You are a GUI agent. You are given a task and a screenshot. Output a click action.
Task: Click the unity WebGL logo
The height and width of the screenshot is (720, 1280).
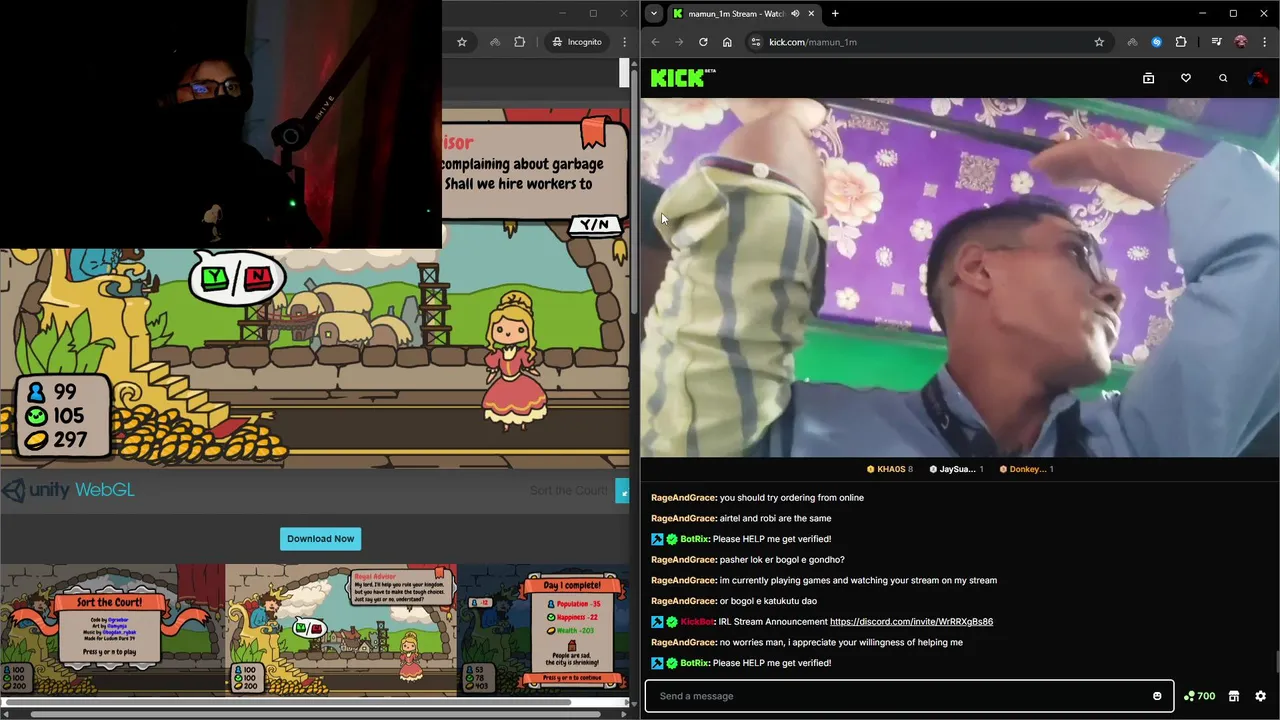coord(68,490)
